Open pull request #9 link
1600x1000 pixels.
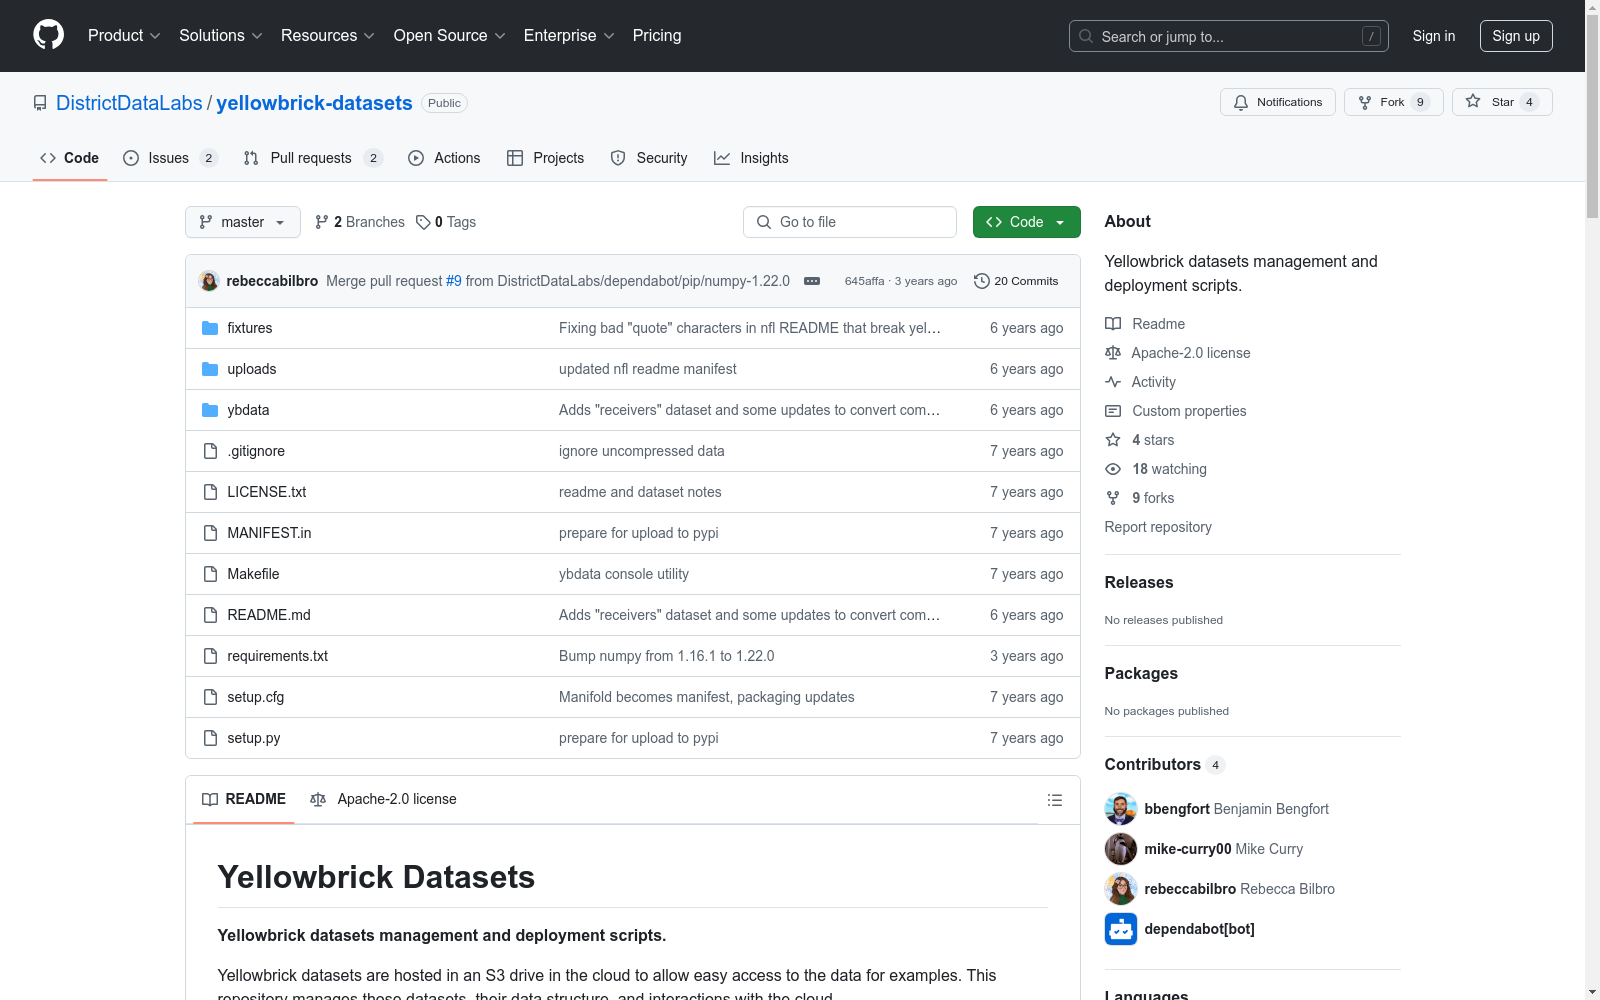[454, 281]
